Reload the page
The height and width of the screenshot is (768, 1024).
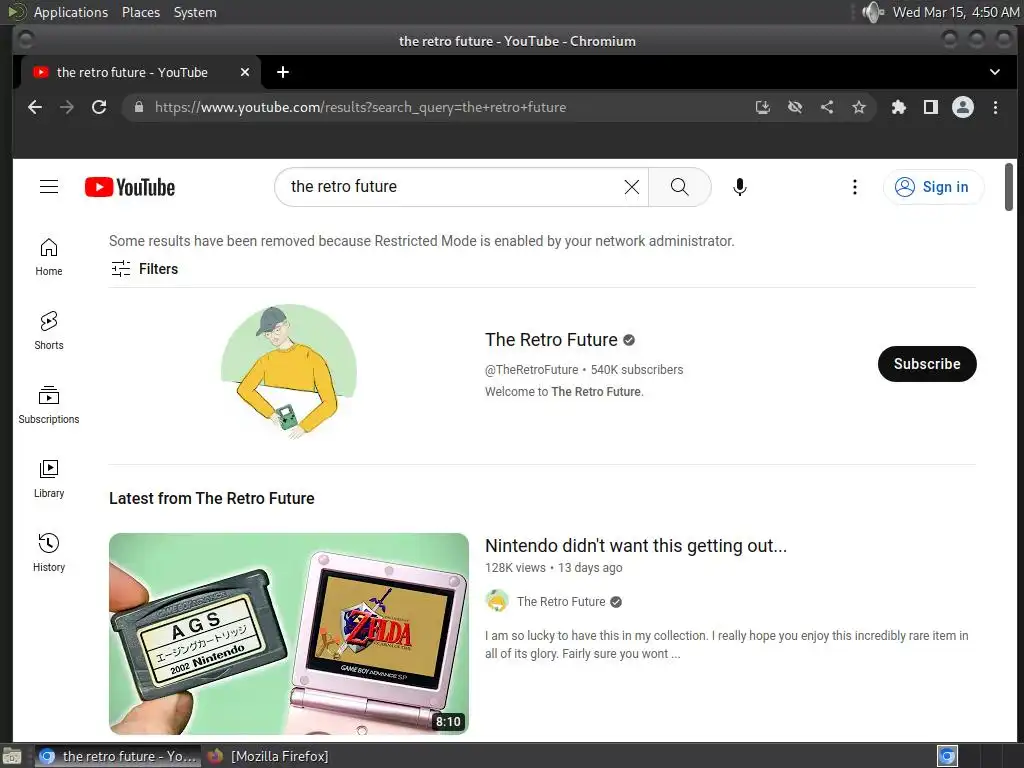pyautogui.click(x=99, y=107)
